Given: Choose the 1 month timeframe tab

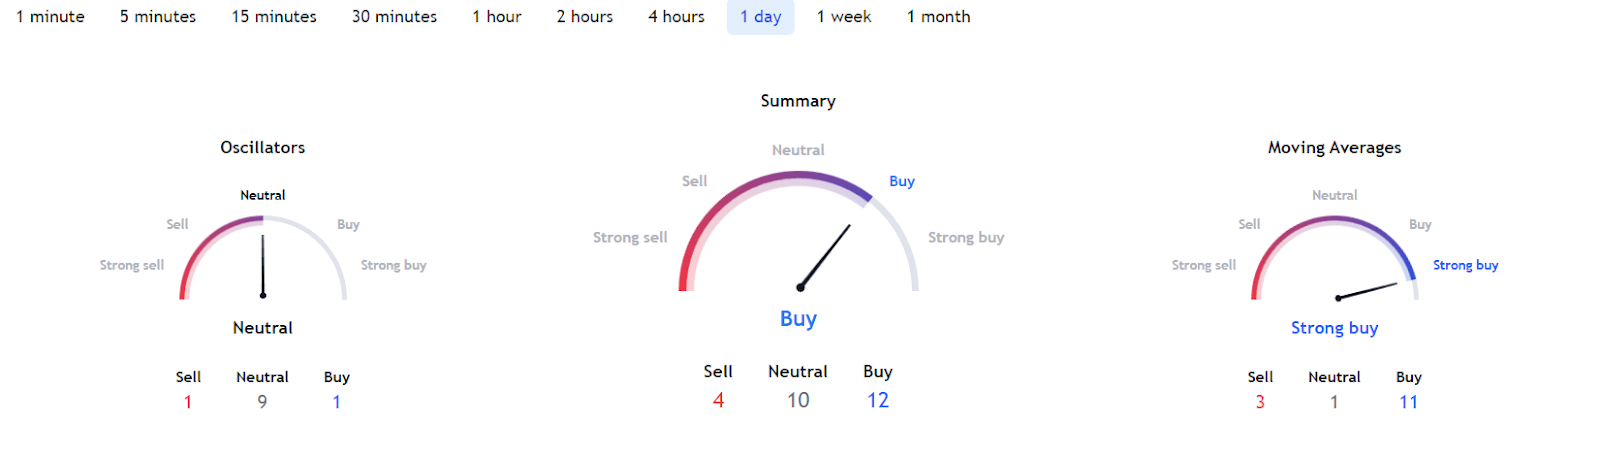Looking at the screenshot, I should (x=938, y=17).
